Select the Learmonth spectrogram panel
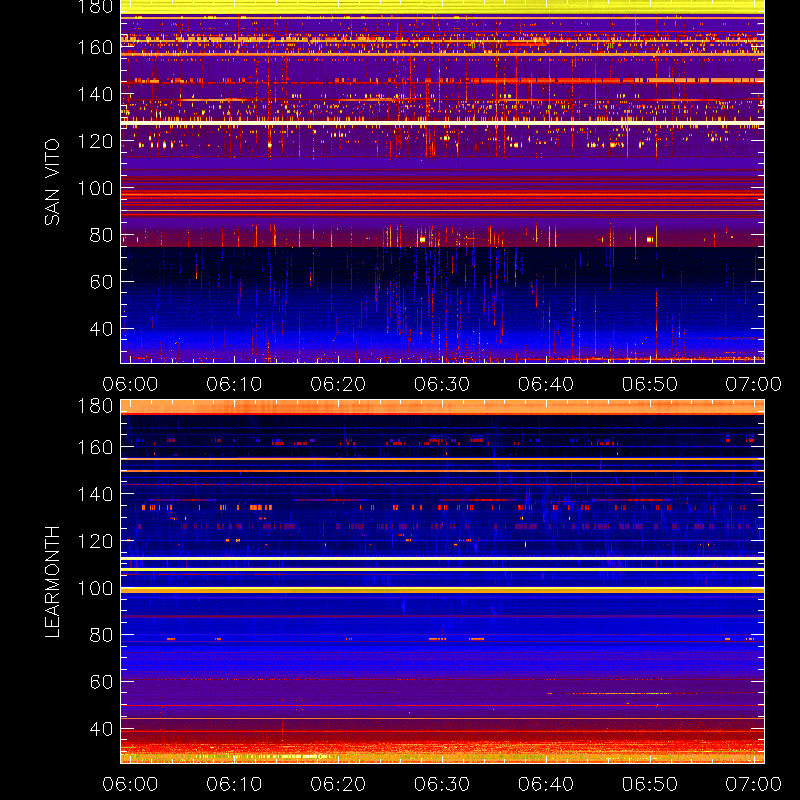This screenshot has height=800, width=800. pos(442,582)
